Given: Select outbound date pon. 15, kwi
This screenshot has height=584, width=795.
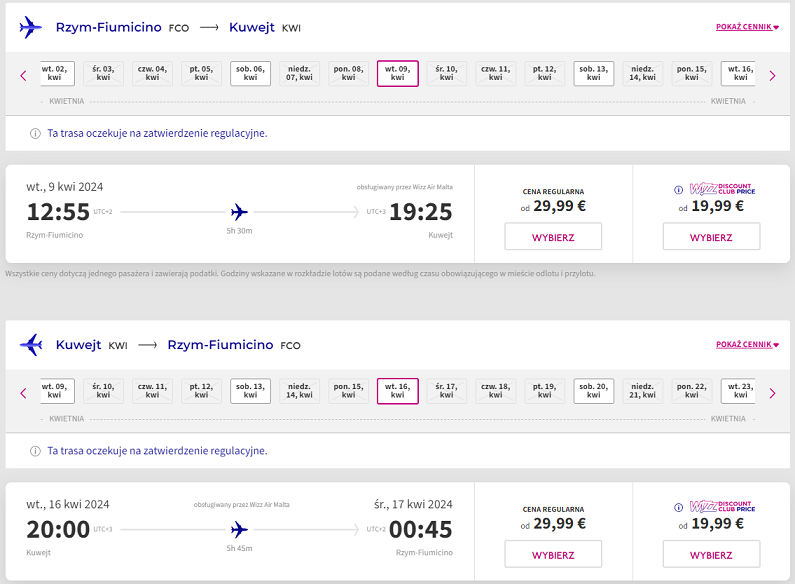Looking at the screenshot, I should click(692, 74).
